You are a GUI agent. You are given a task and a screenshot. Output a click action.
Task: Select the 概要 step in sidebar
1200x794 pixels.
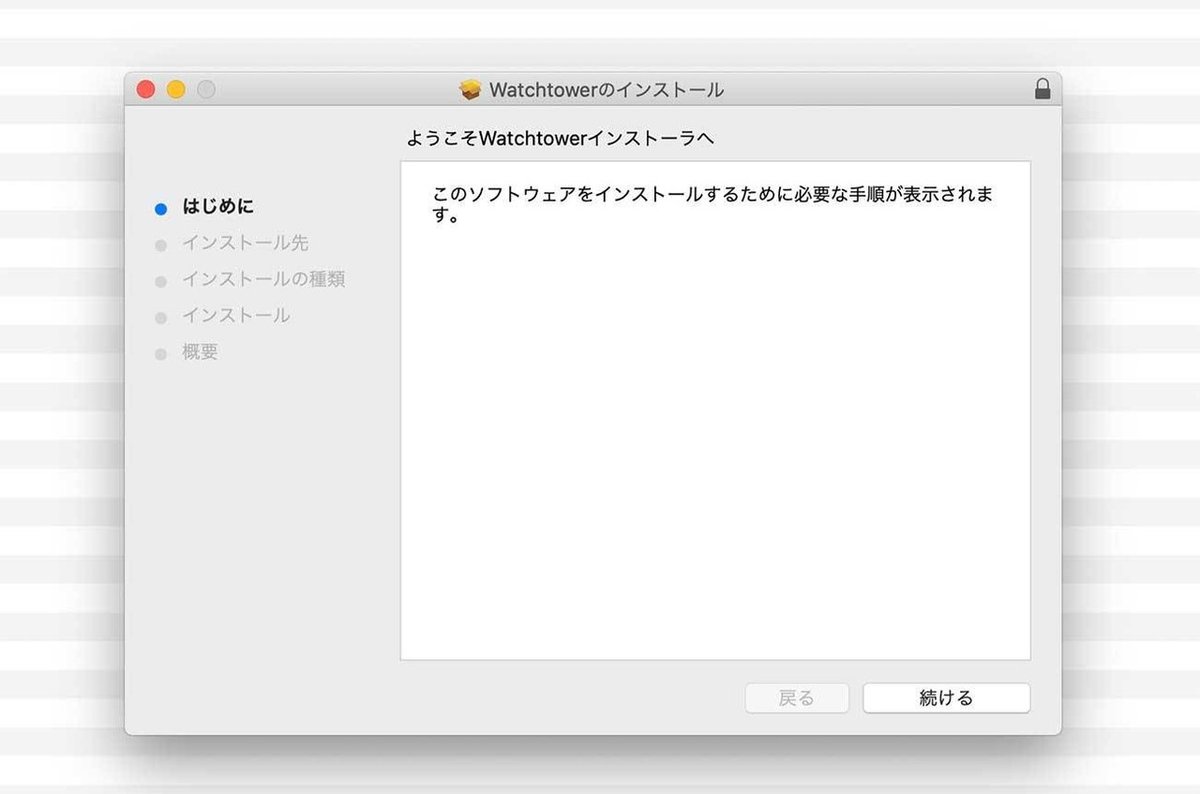[200, 352]
